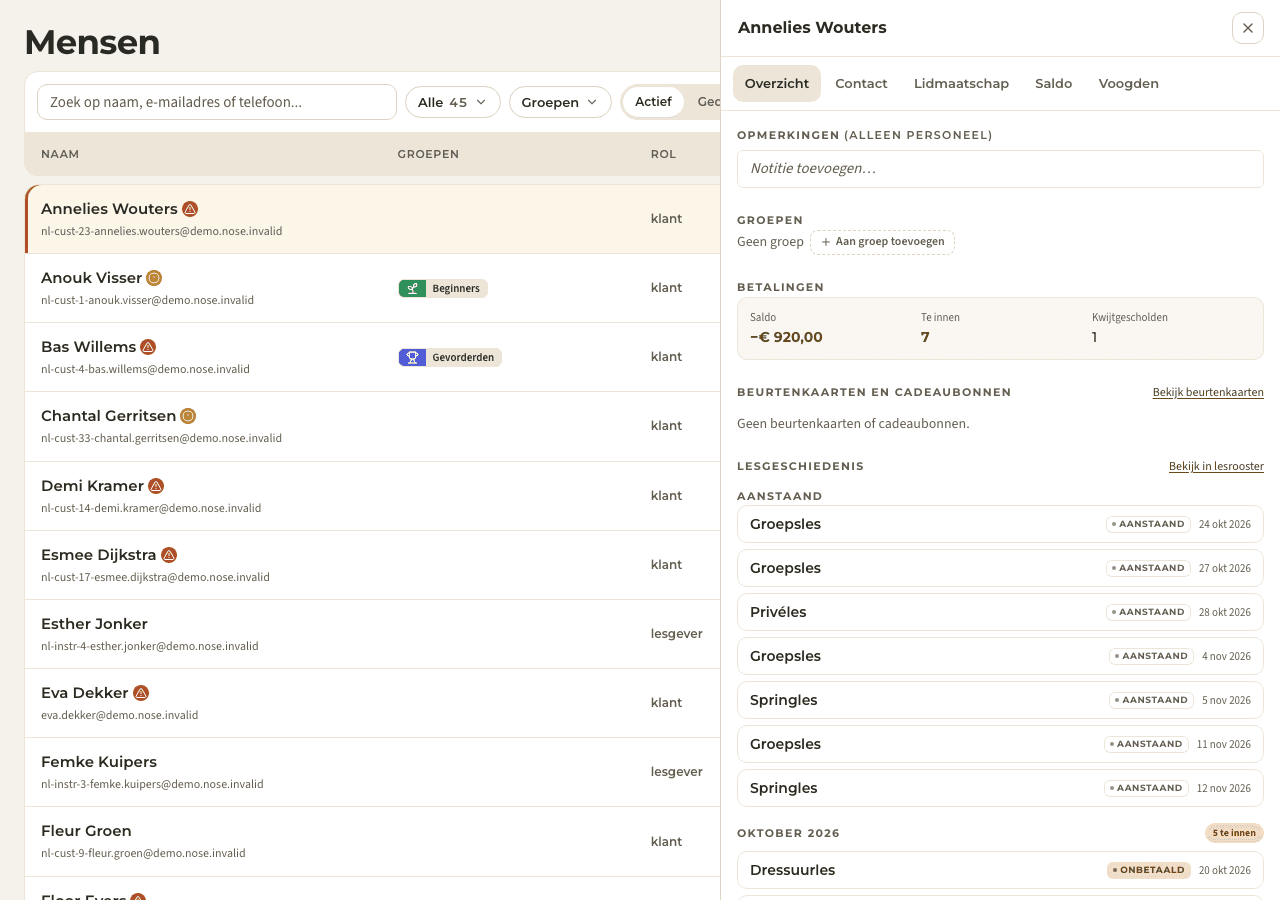Screen dimensions: 1280x900
Task: Open the Privéles lesson dated 28 okt 2026
Action: point(1000,612)
